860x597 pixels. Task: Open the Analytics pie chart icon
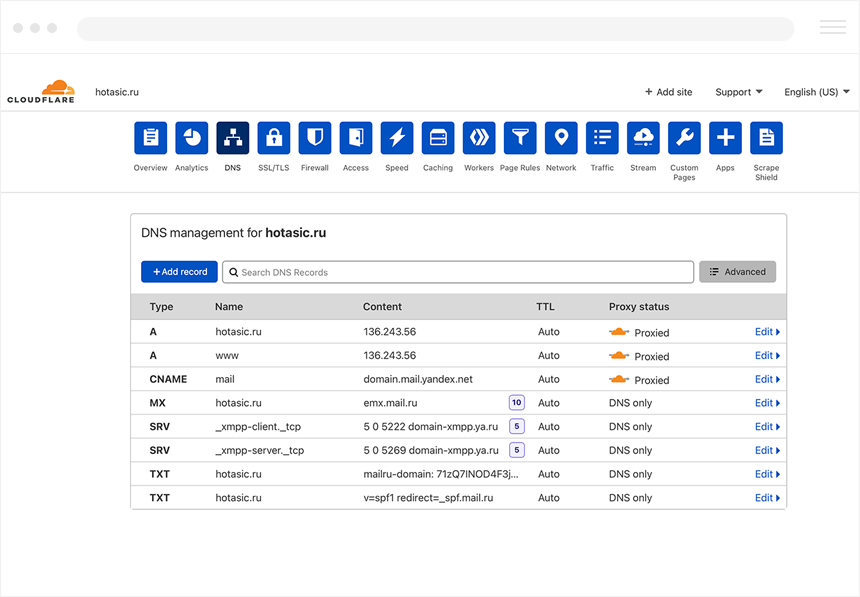pos(191,138)
